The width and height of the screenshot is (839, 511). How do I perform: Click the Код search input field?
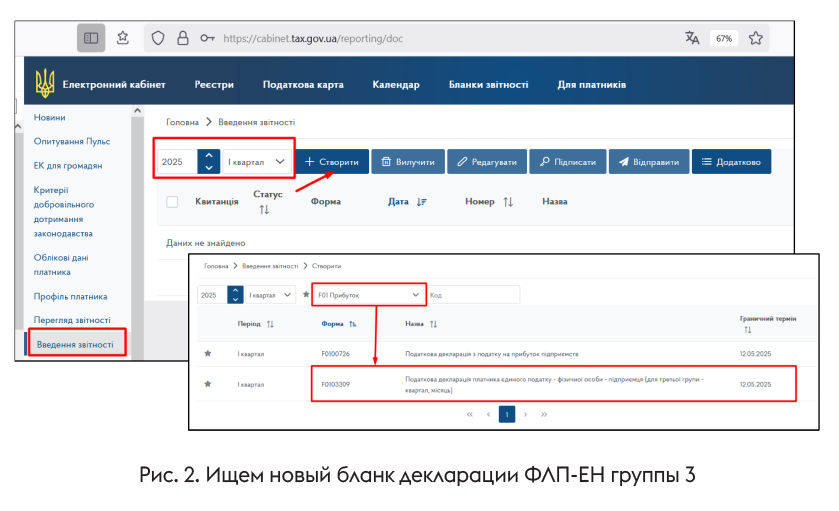472,296
